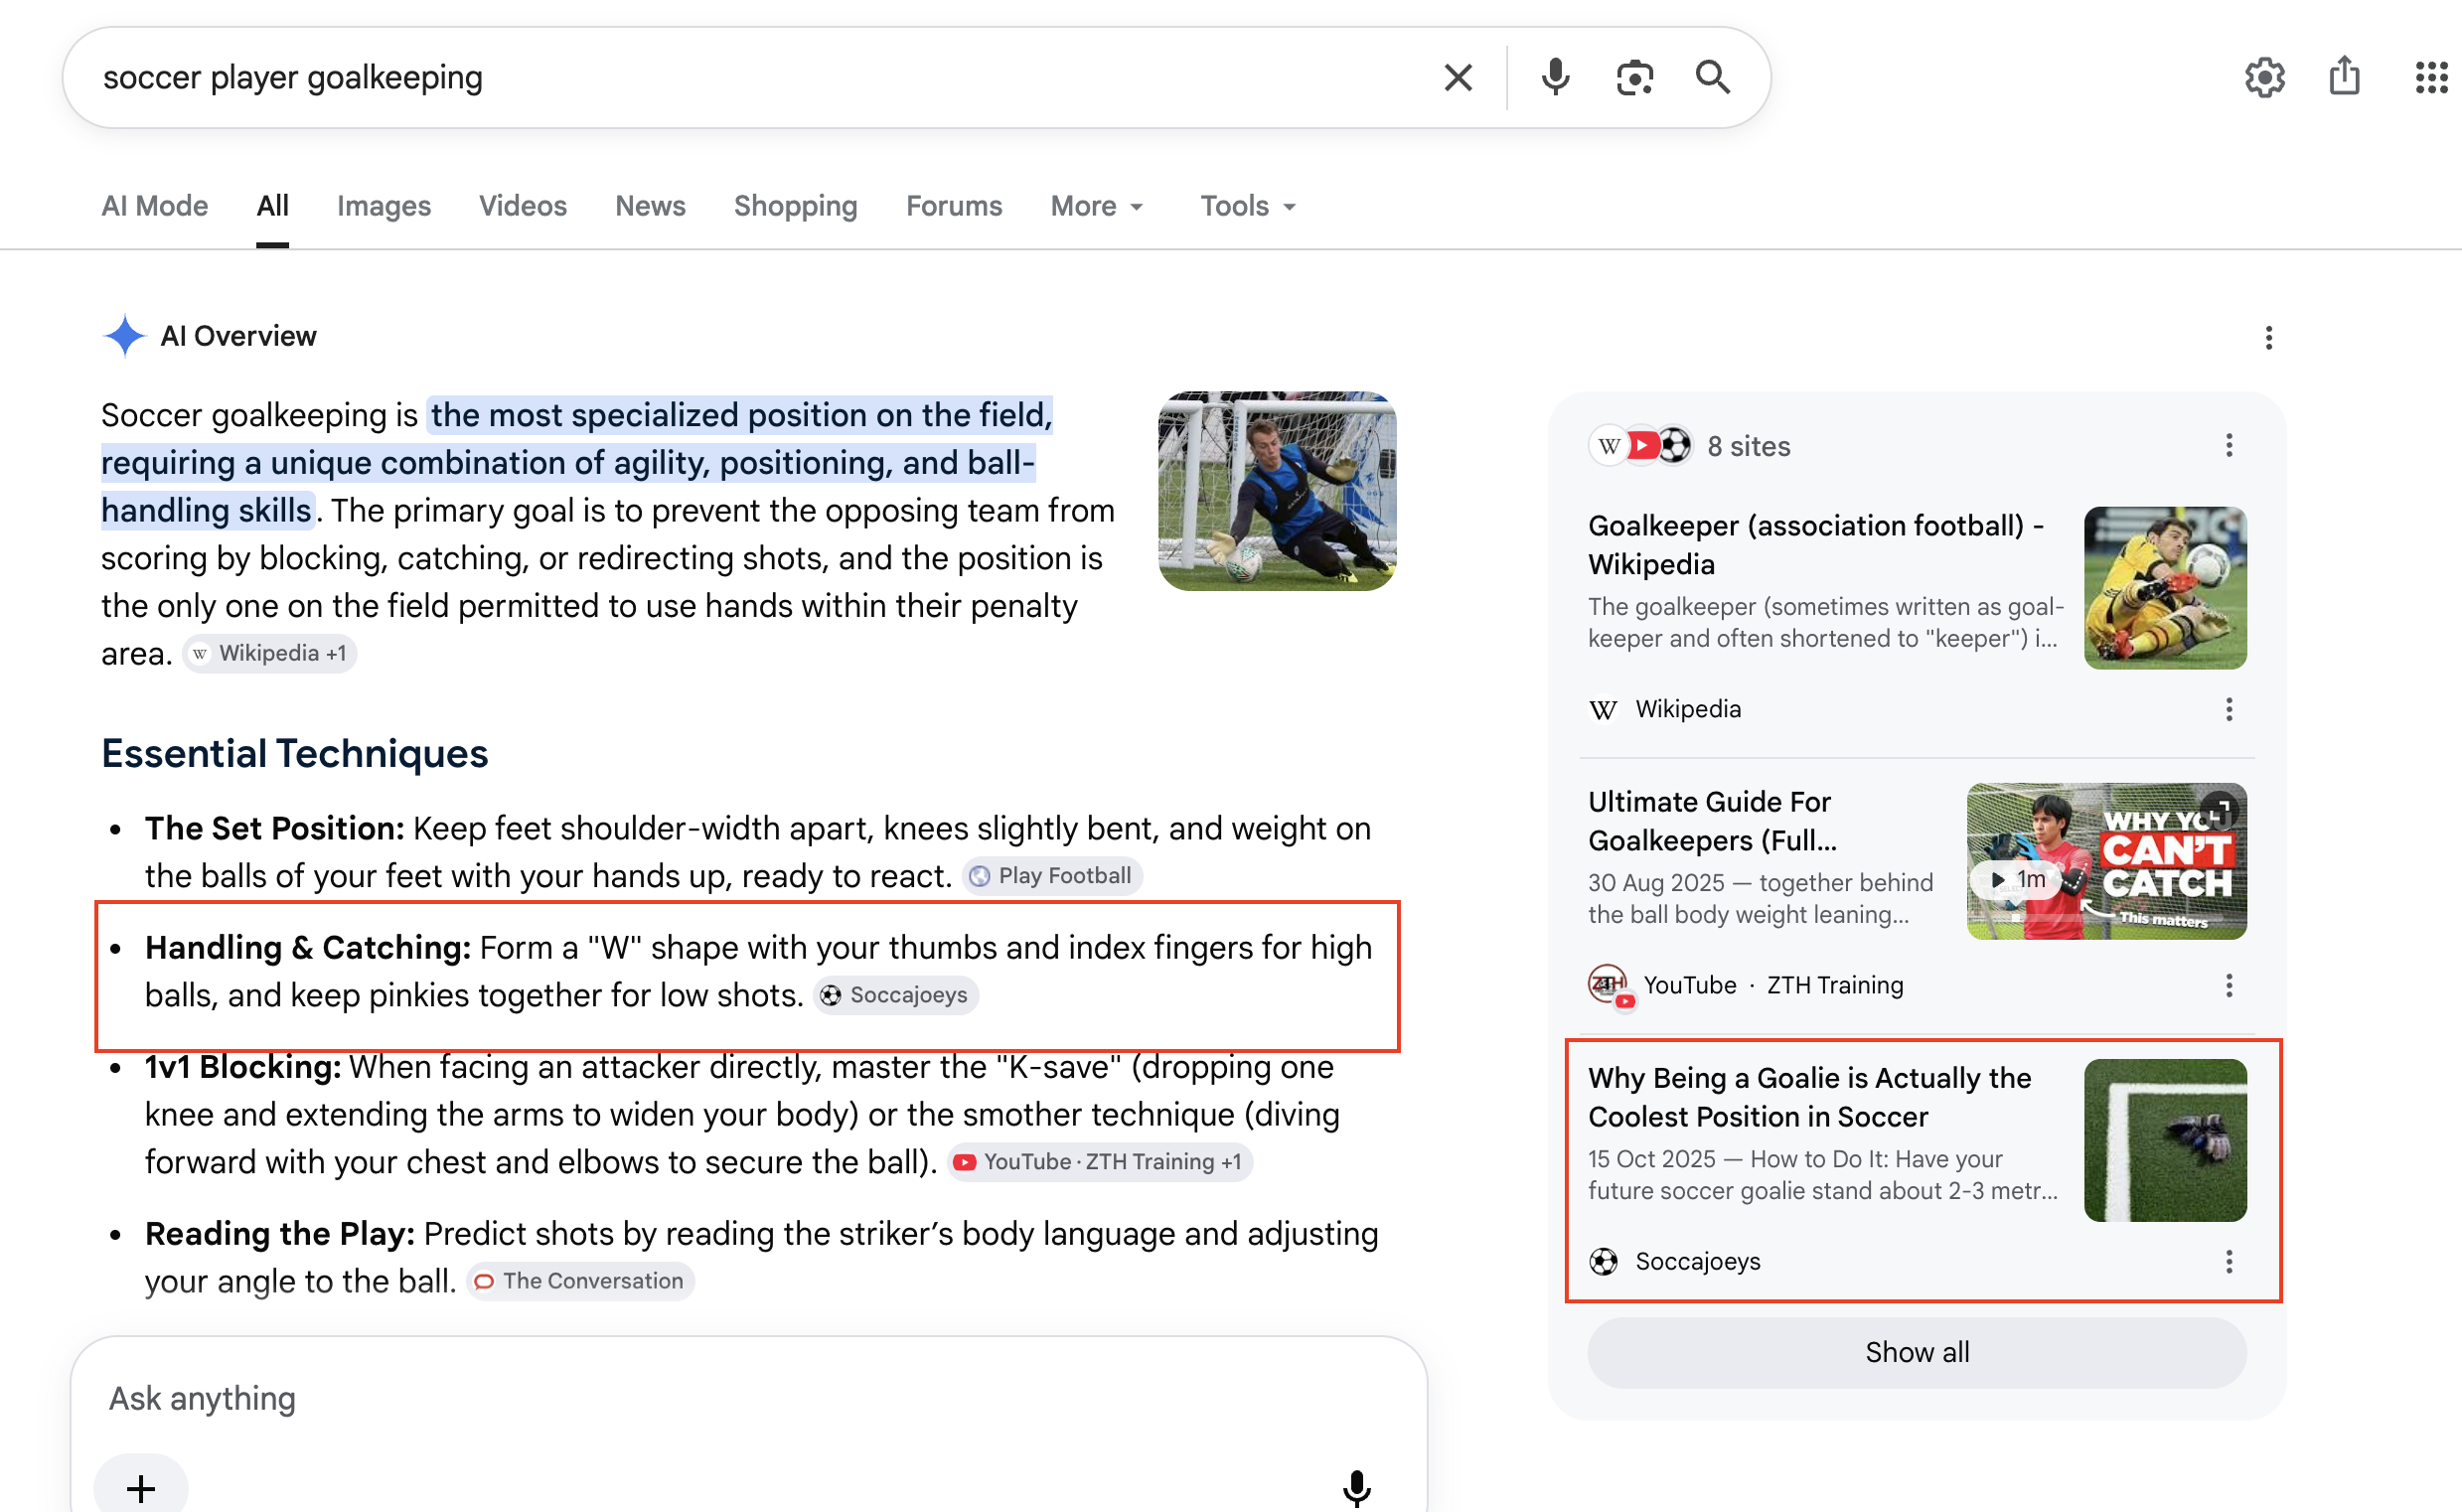Click the ZTH Training channel name
The image size is (2462, 1512).
(x=1834, y=986)
